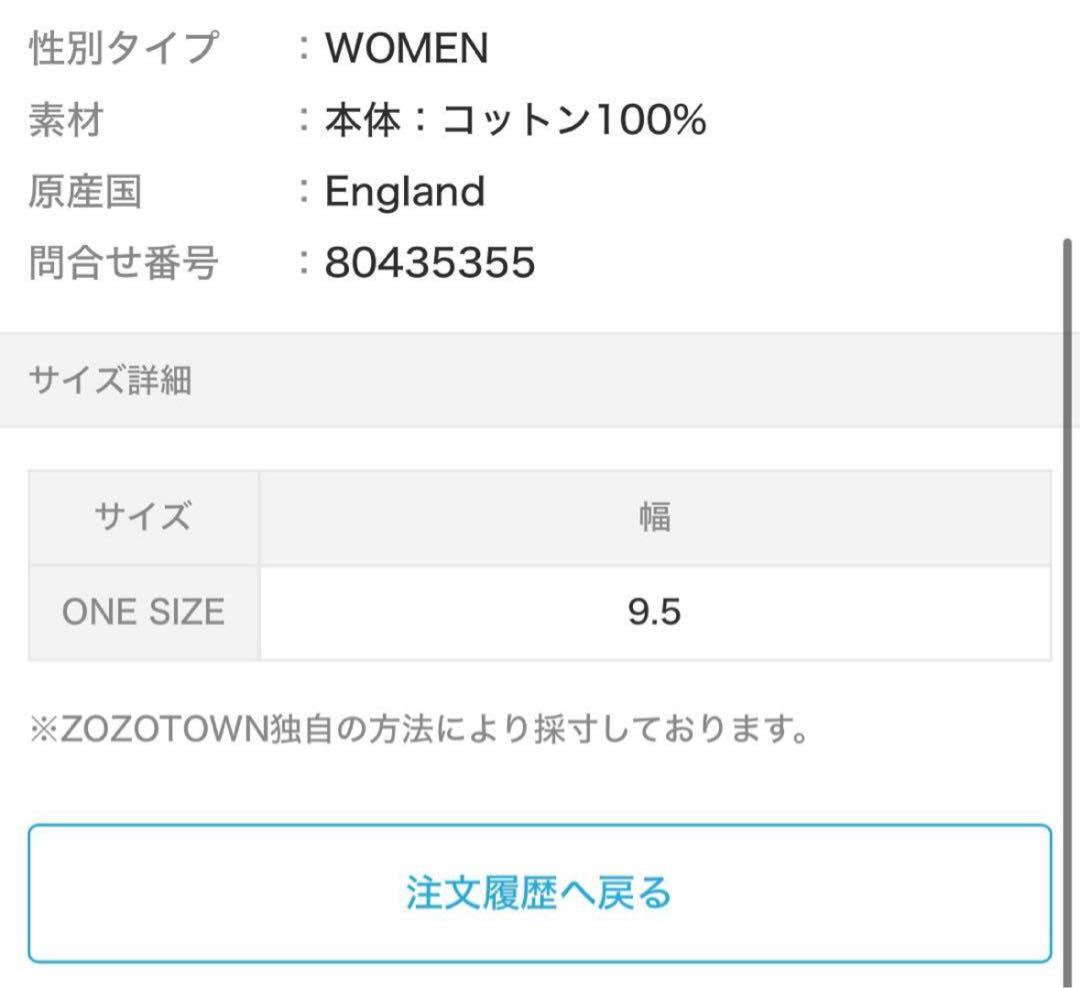Select the ONE SIZE table cell
This screenshot has height=988, width=1080.
(x=143, y=612)
